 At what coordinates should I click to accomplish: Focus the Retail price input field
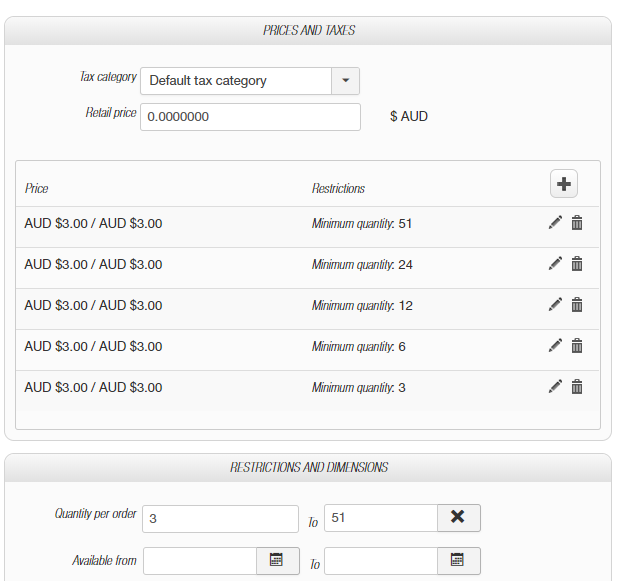250,117
